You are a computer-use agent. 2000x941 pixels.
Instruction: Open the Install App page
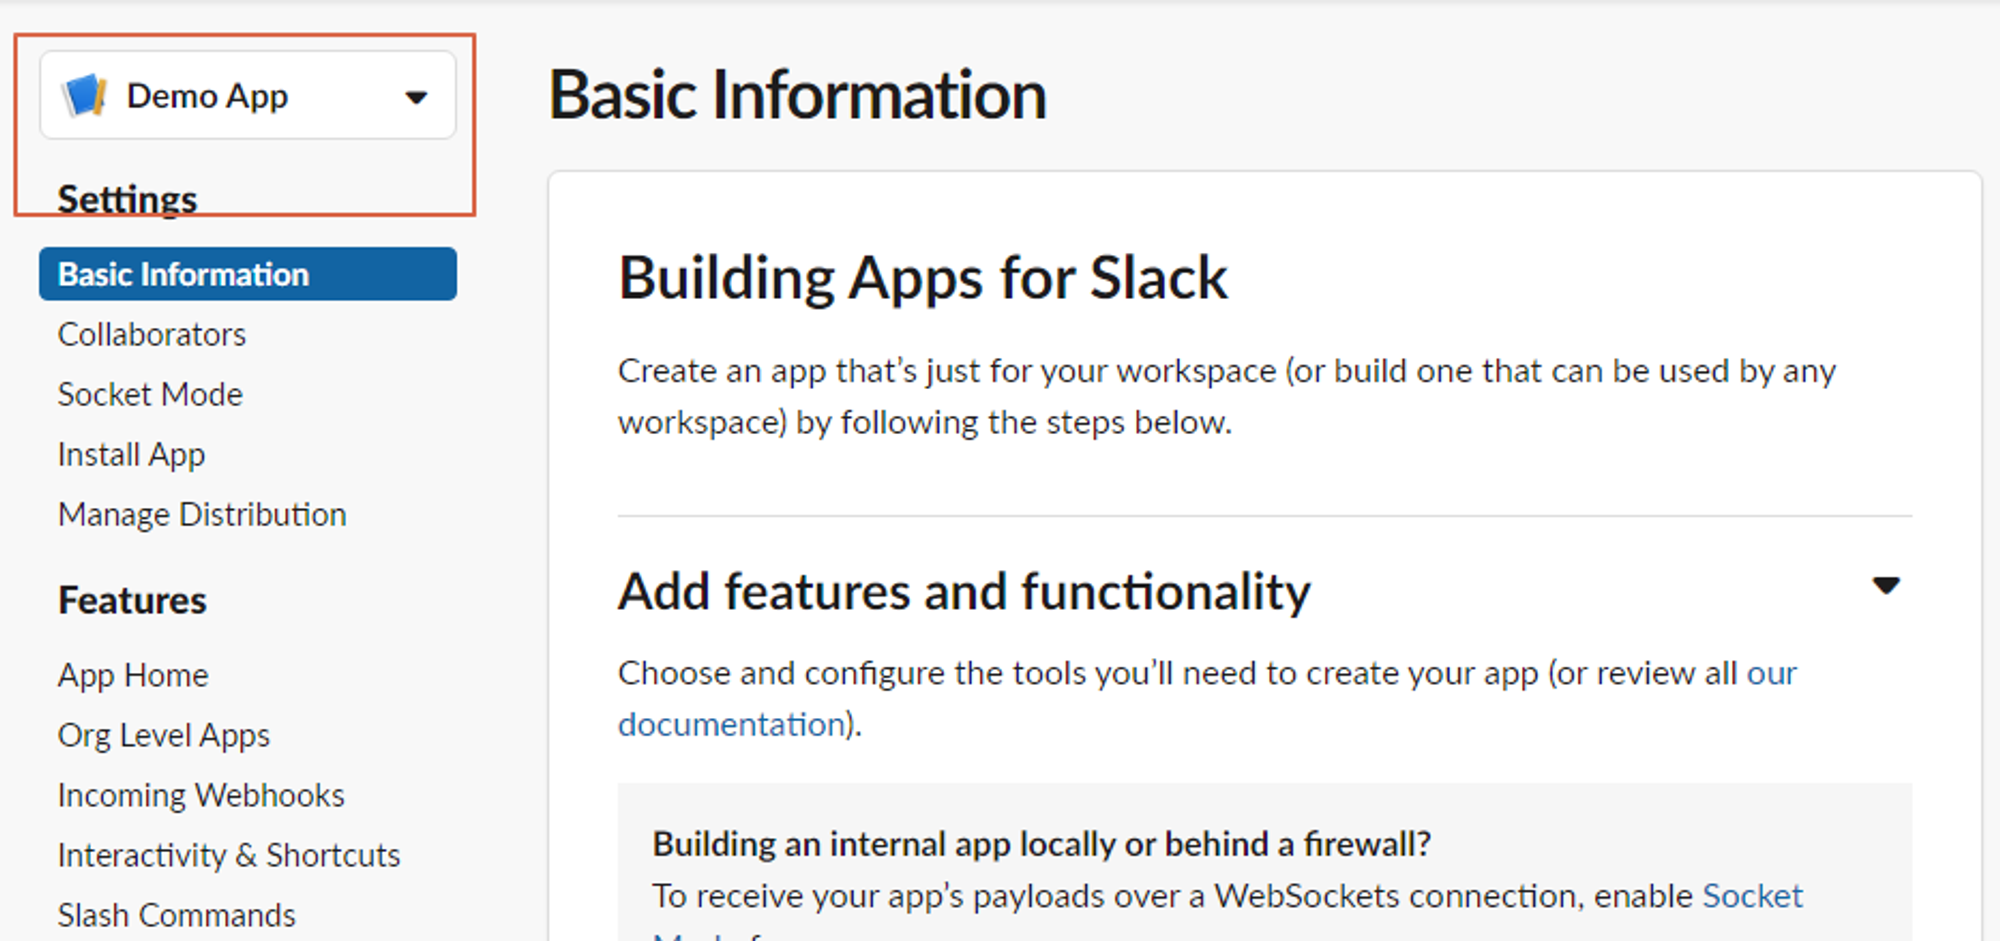(132, 455)
